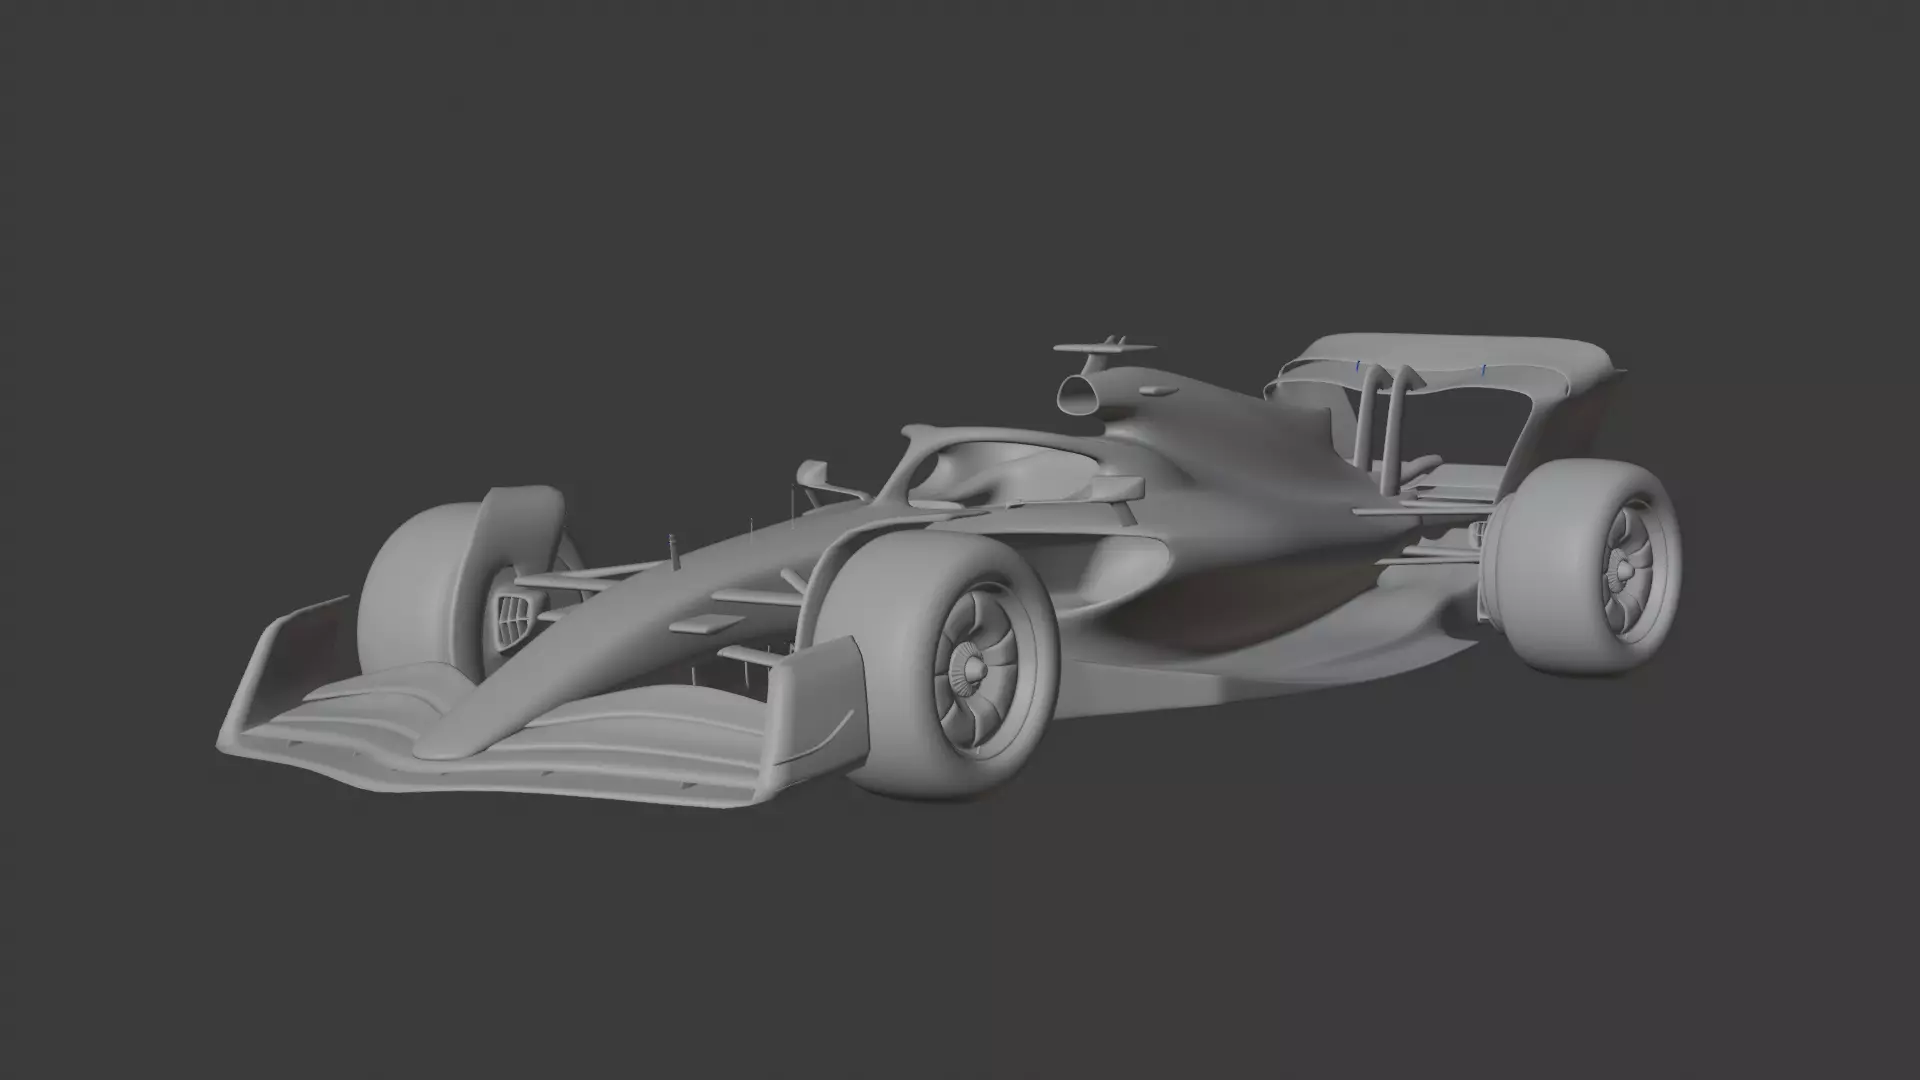
Task: Select the rear wheel nearest the camera
Action: click(1580, 567)
